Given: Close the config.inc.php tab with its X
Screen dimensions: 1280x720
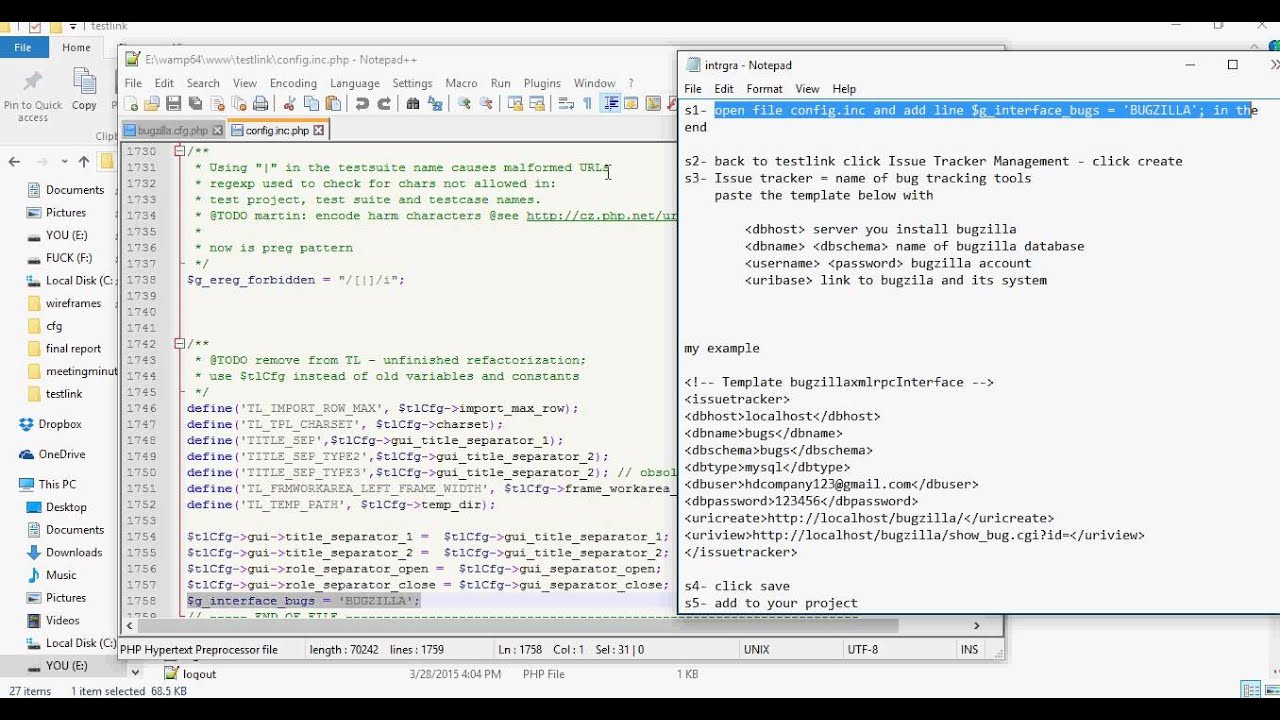Looking at the screenshot, I should click(x=319, y=130).
